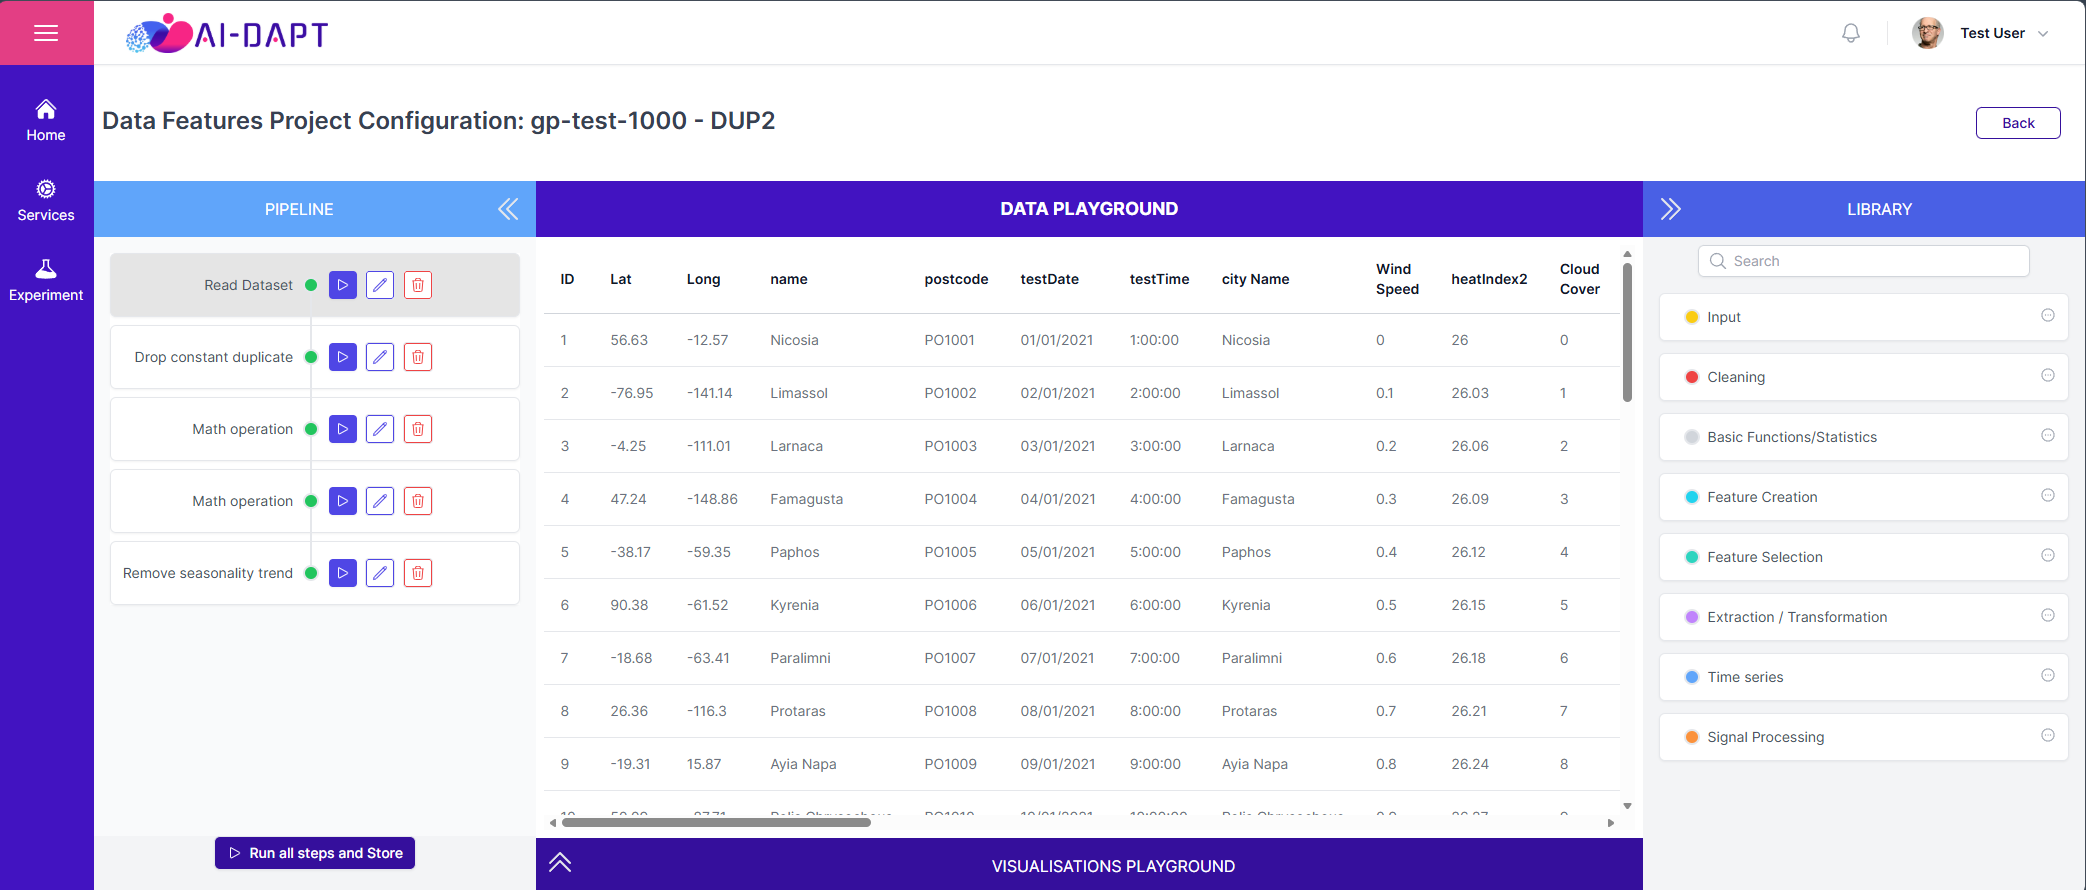Viewport: 2086px width, 890px height.
Task: Expand the Input library category
Action: click(1863, 317)
